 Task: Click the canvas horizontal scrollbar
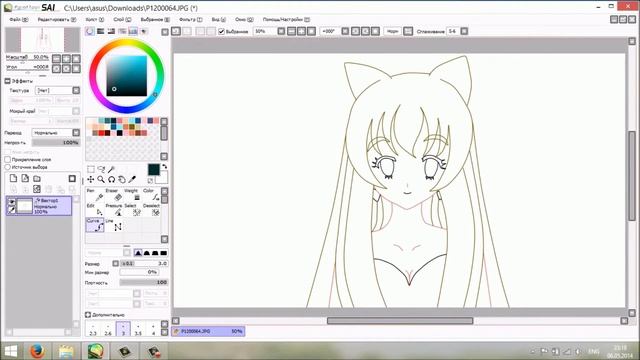(x=400, y=321)
